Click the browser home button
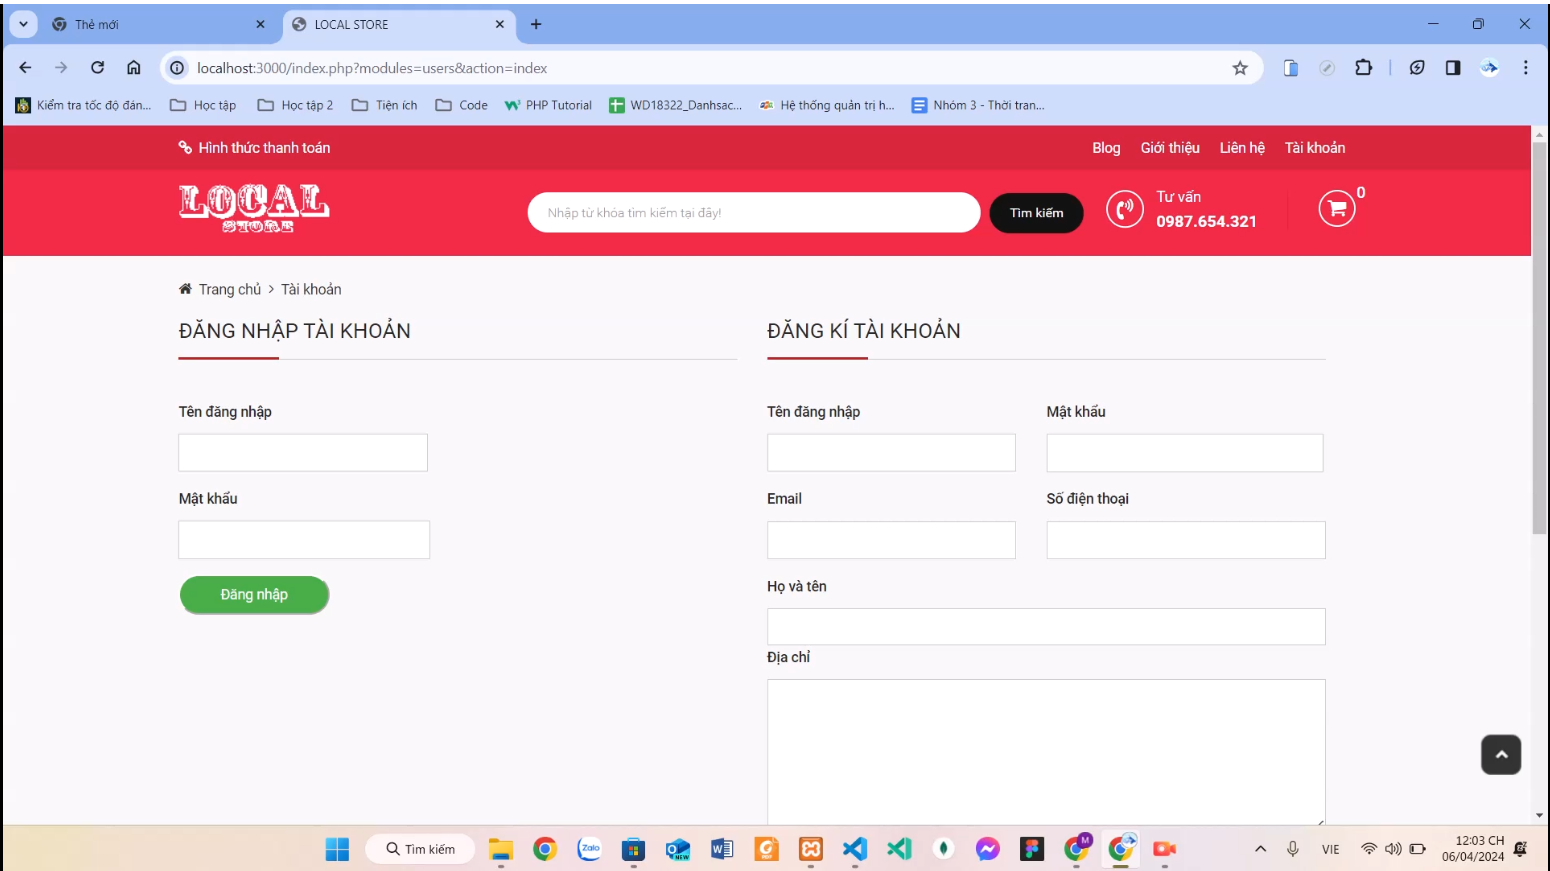This screenshot has height=871, width=1550. 133,68
